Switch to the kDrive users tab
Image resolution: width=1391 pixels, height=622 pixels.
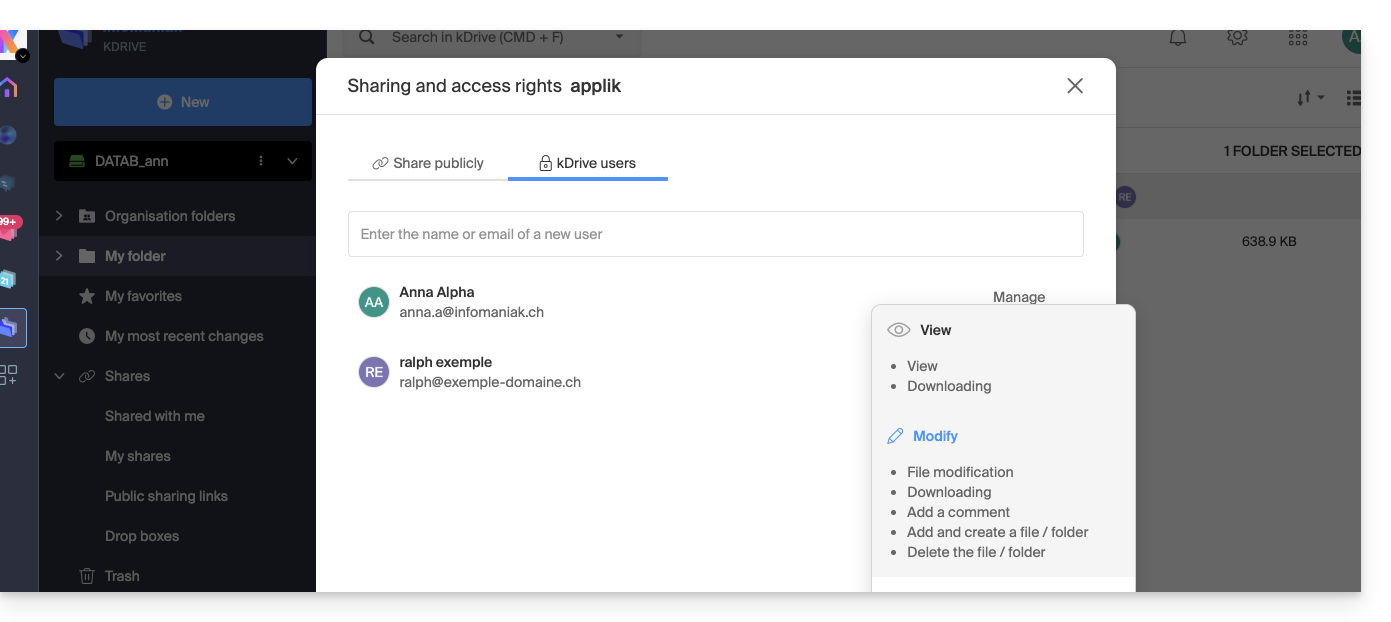[587, 163]
